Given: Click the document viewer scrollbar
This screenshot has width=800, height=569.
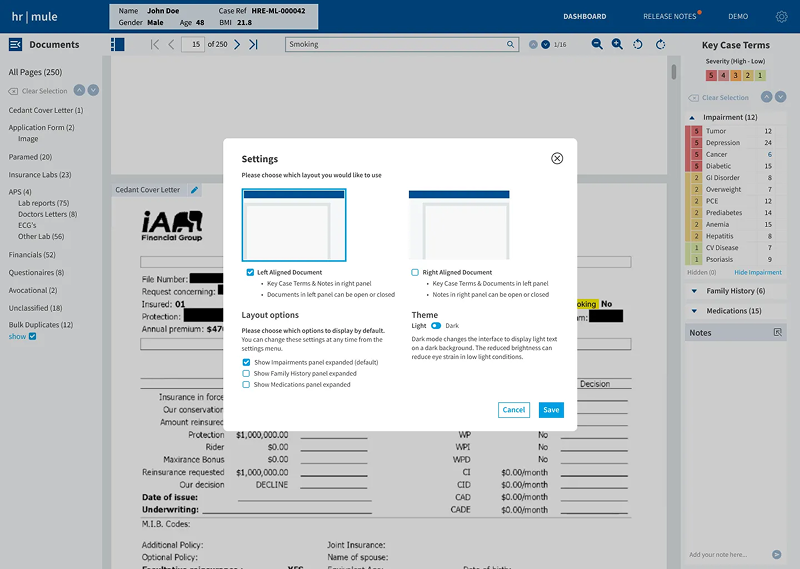Looking at the screenshot, I should pyautogui.click(x=674, y=71).
